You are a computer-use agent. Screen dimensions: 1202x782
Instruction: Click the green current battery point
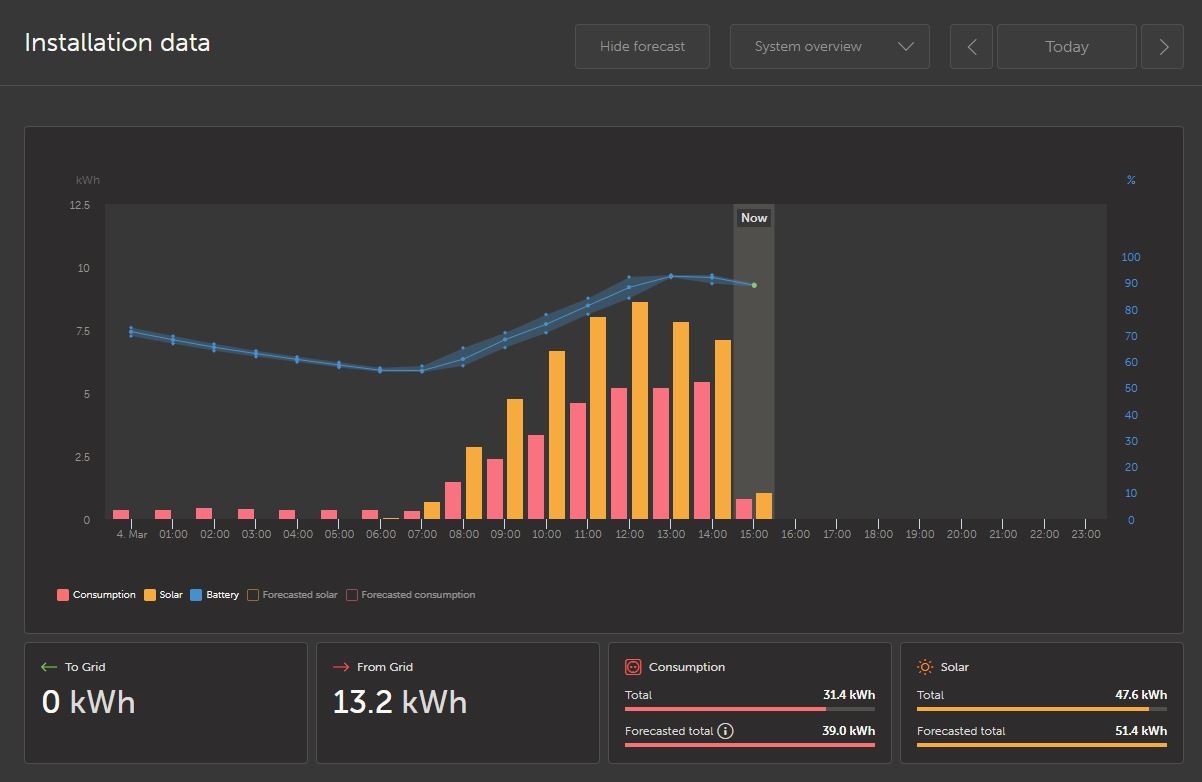754,285
